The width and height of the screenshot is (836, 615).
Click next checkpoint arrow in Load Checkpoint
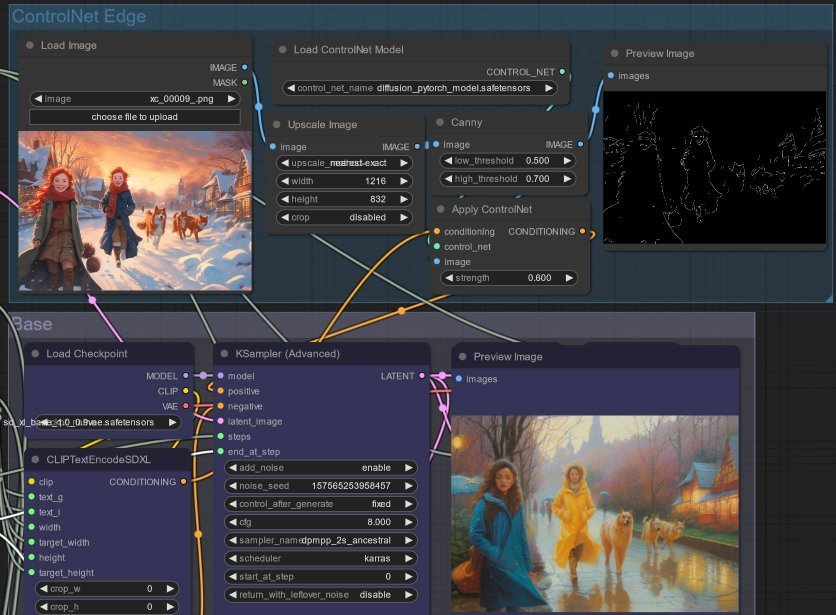[172, 422]
